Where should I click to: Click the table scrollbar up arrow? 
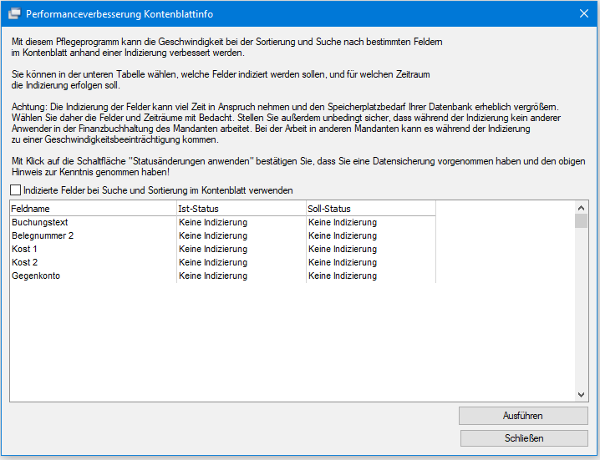click(581, 208)
